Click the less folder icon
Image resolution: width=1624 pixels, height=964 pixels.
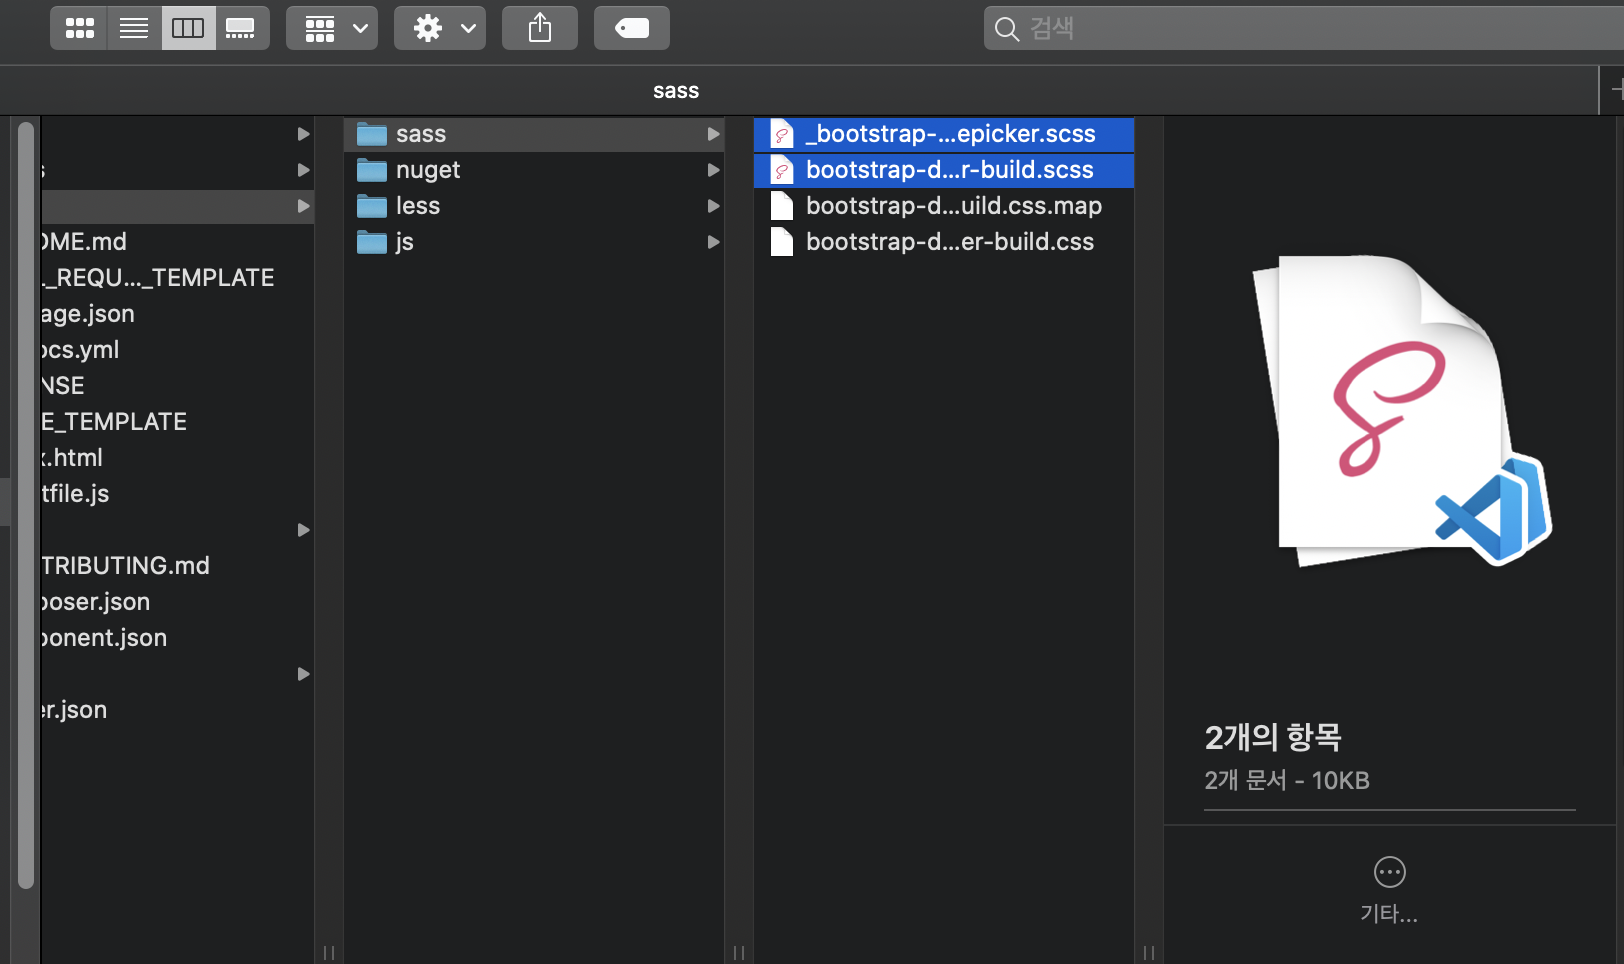[x=372, y=206]
